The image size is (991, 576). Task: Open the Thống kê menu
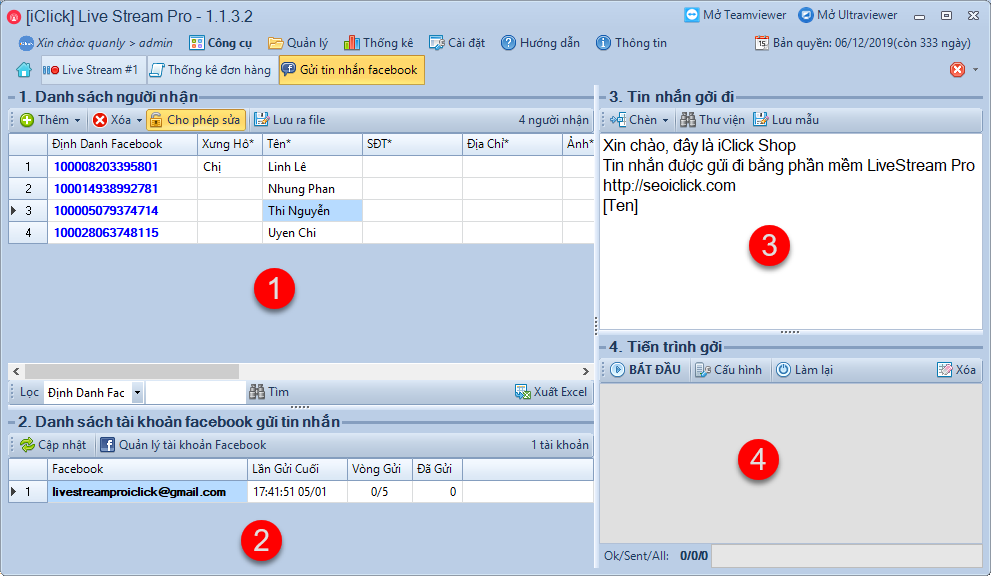pos(379,43)
